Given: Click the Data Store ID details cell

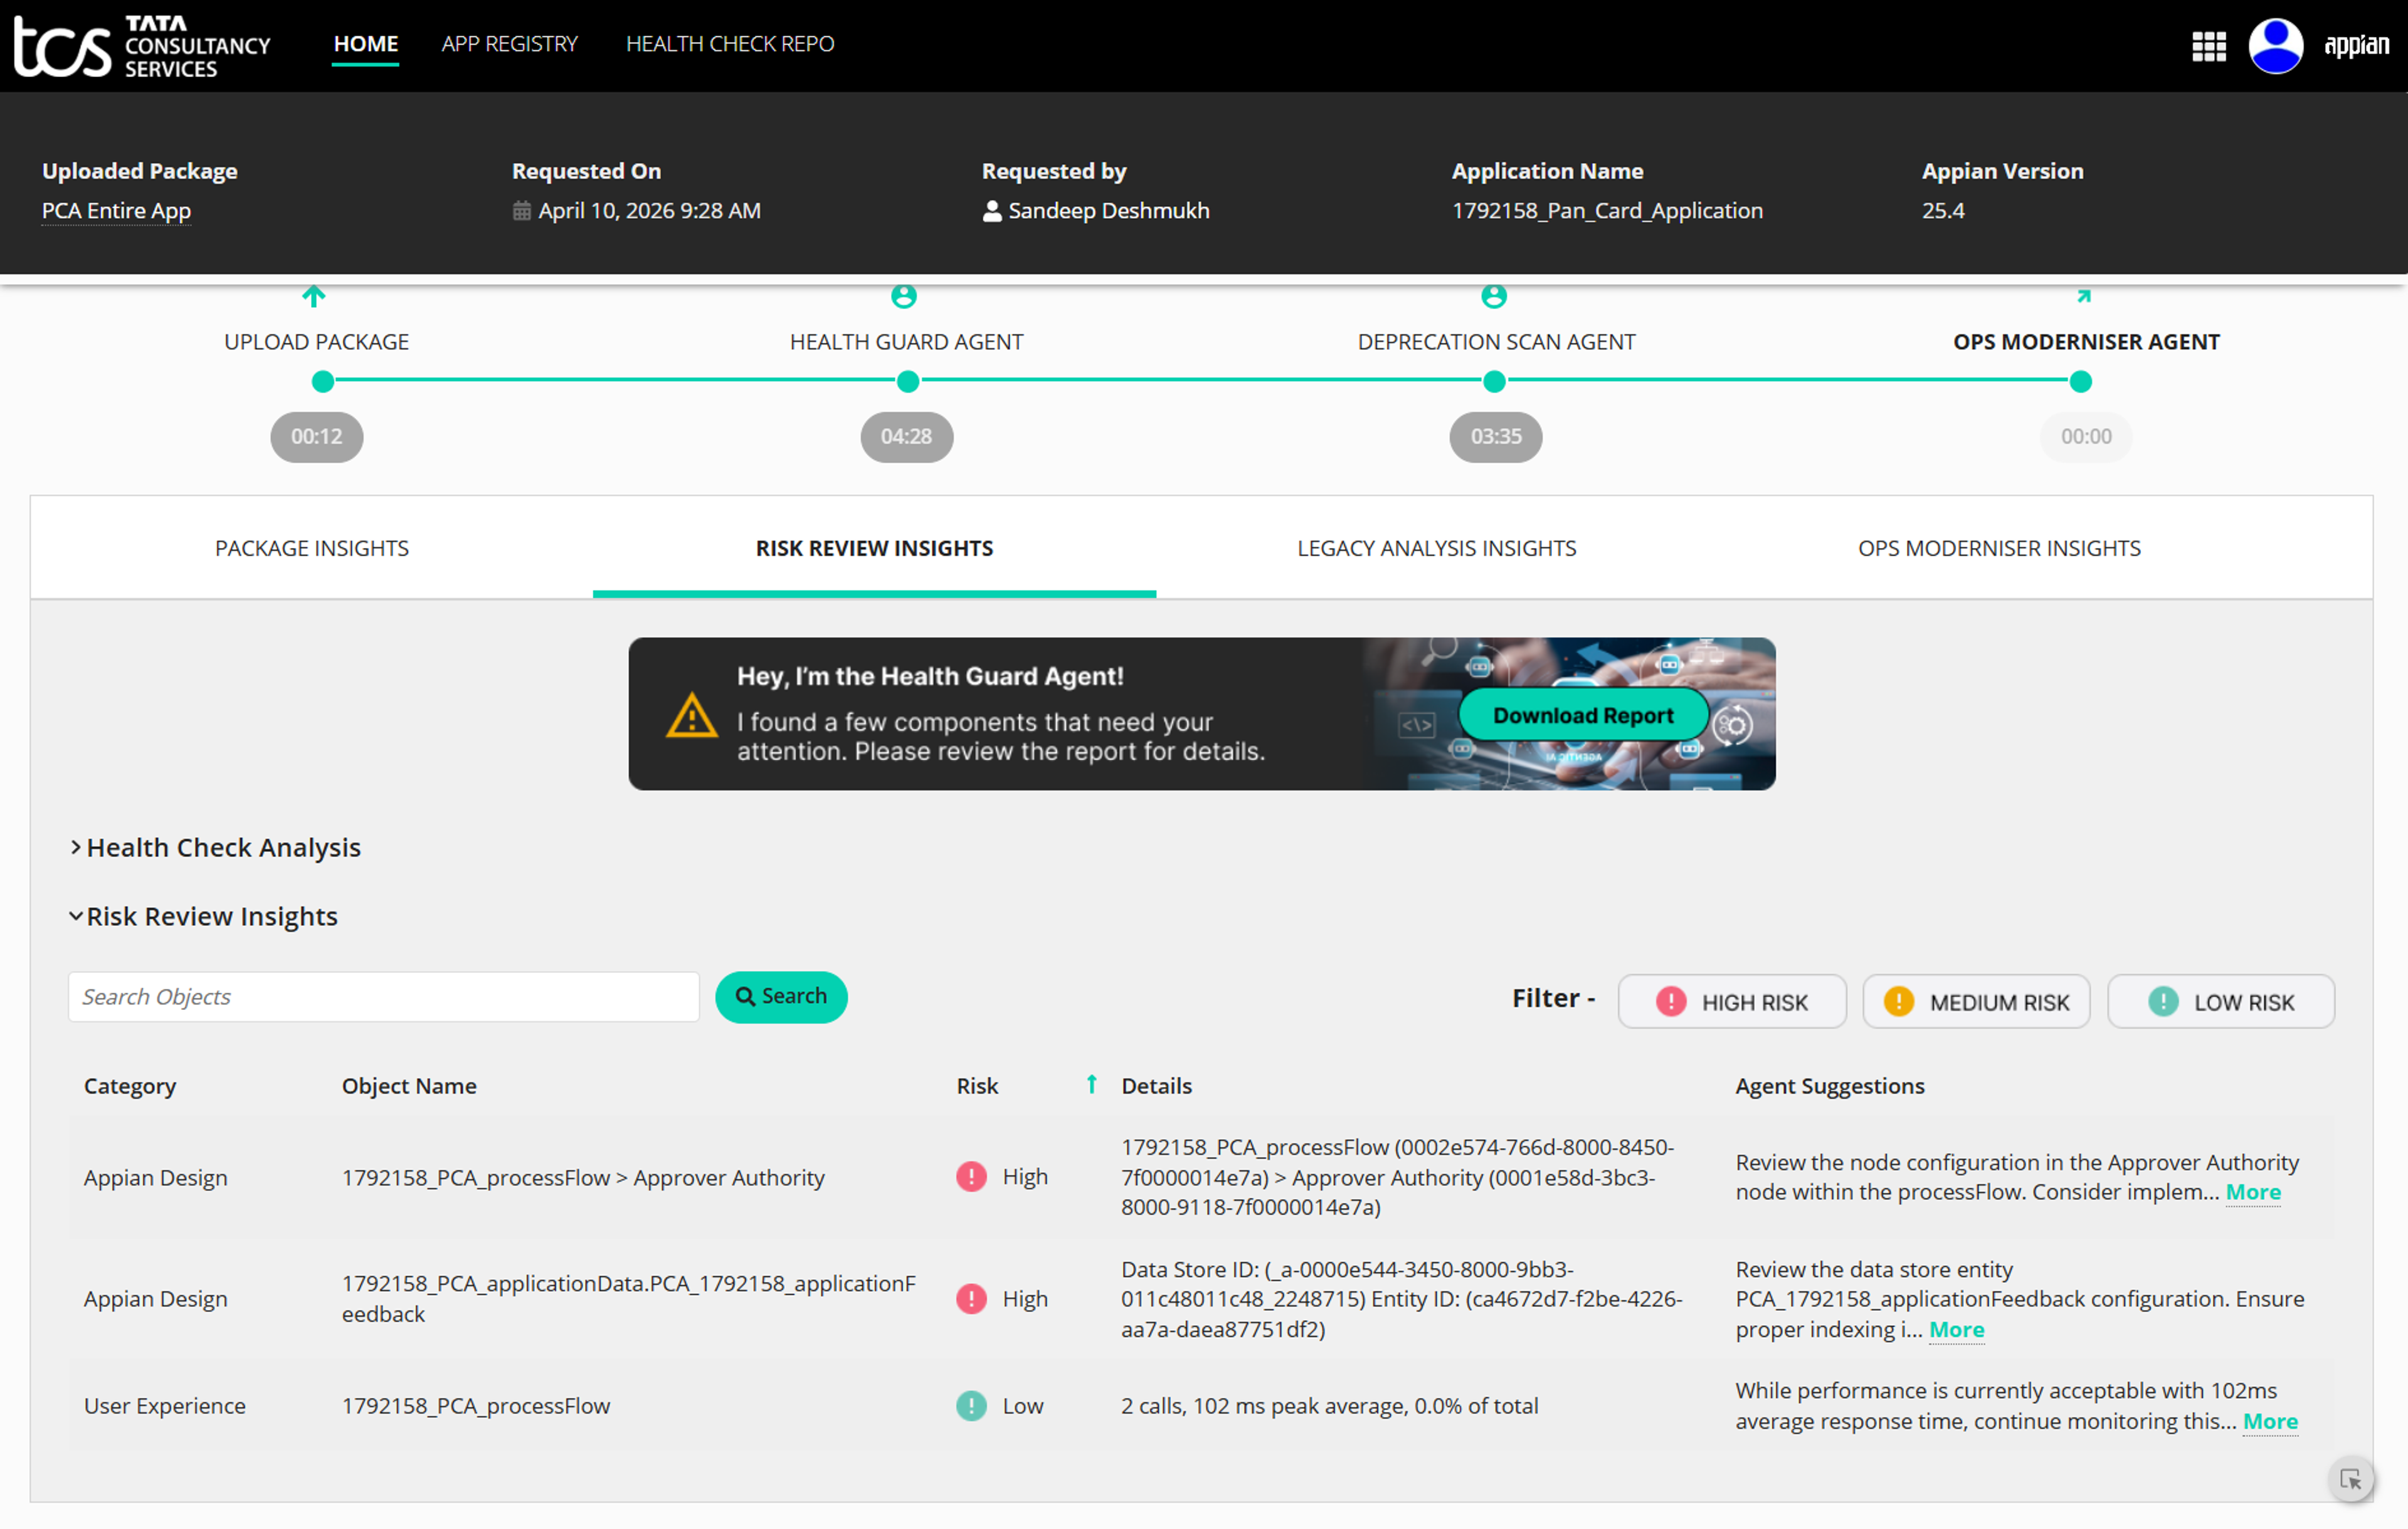Looking at the screenshot, I should pos(1401,1299).
